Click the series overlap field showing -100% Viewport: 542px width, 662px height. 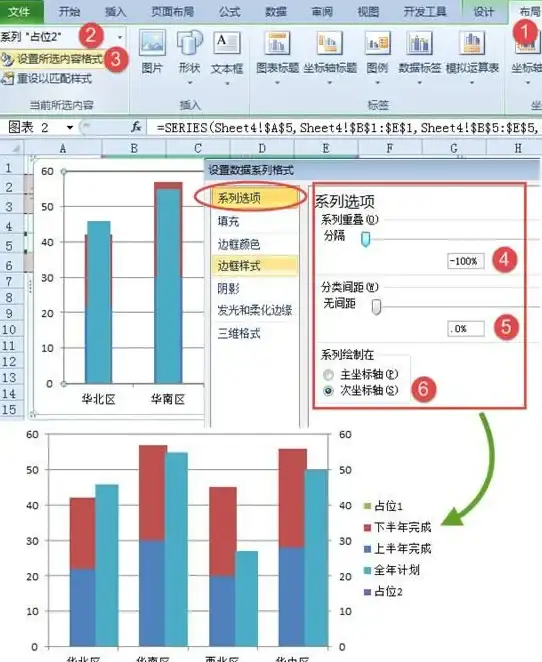(466, 261)
